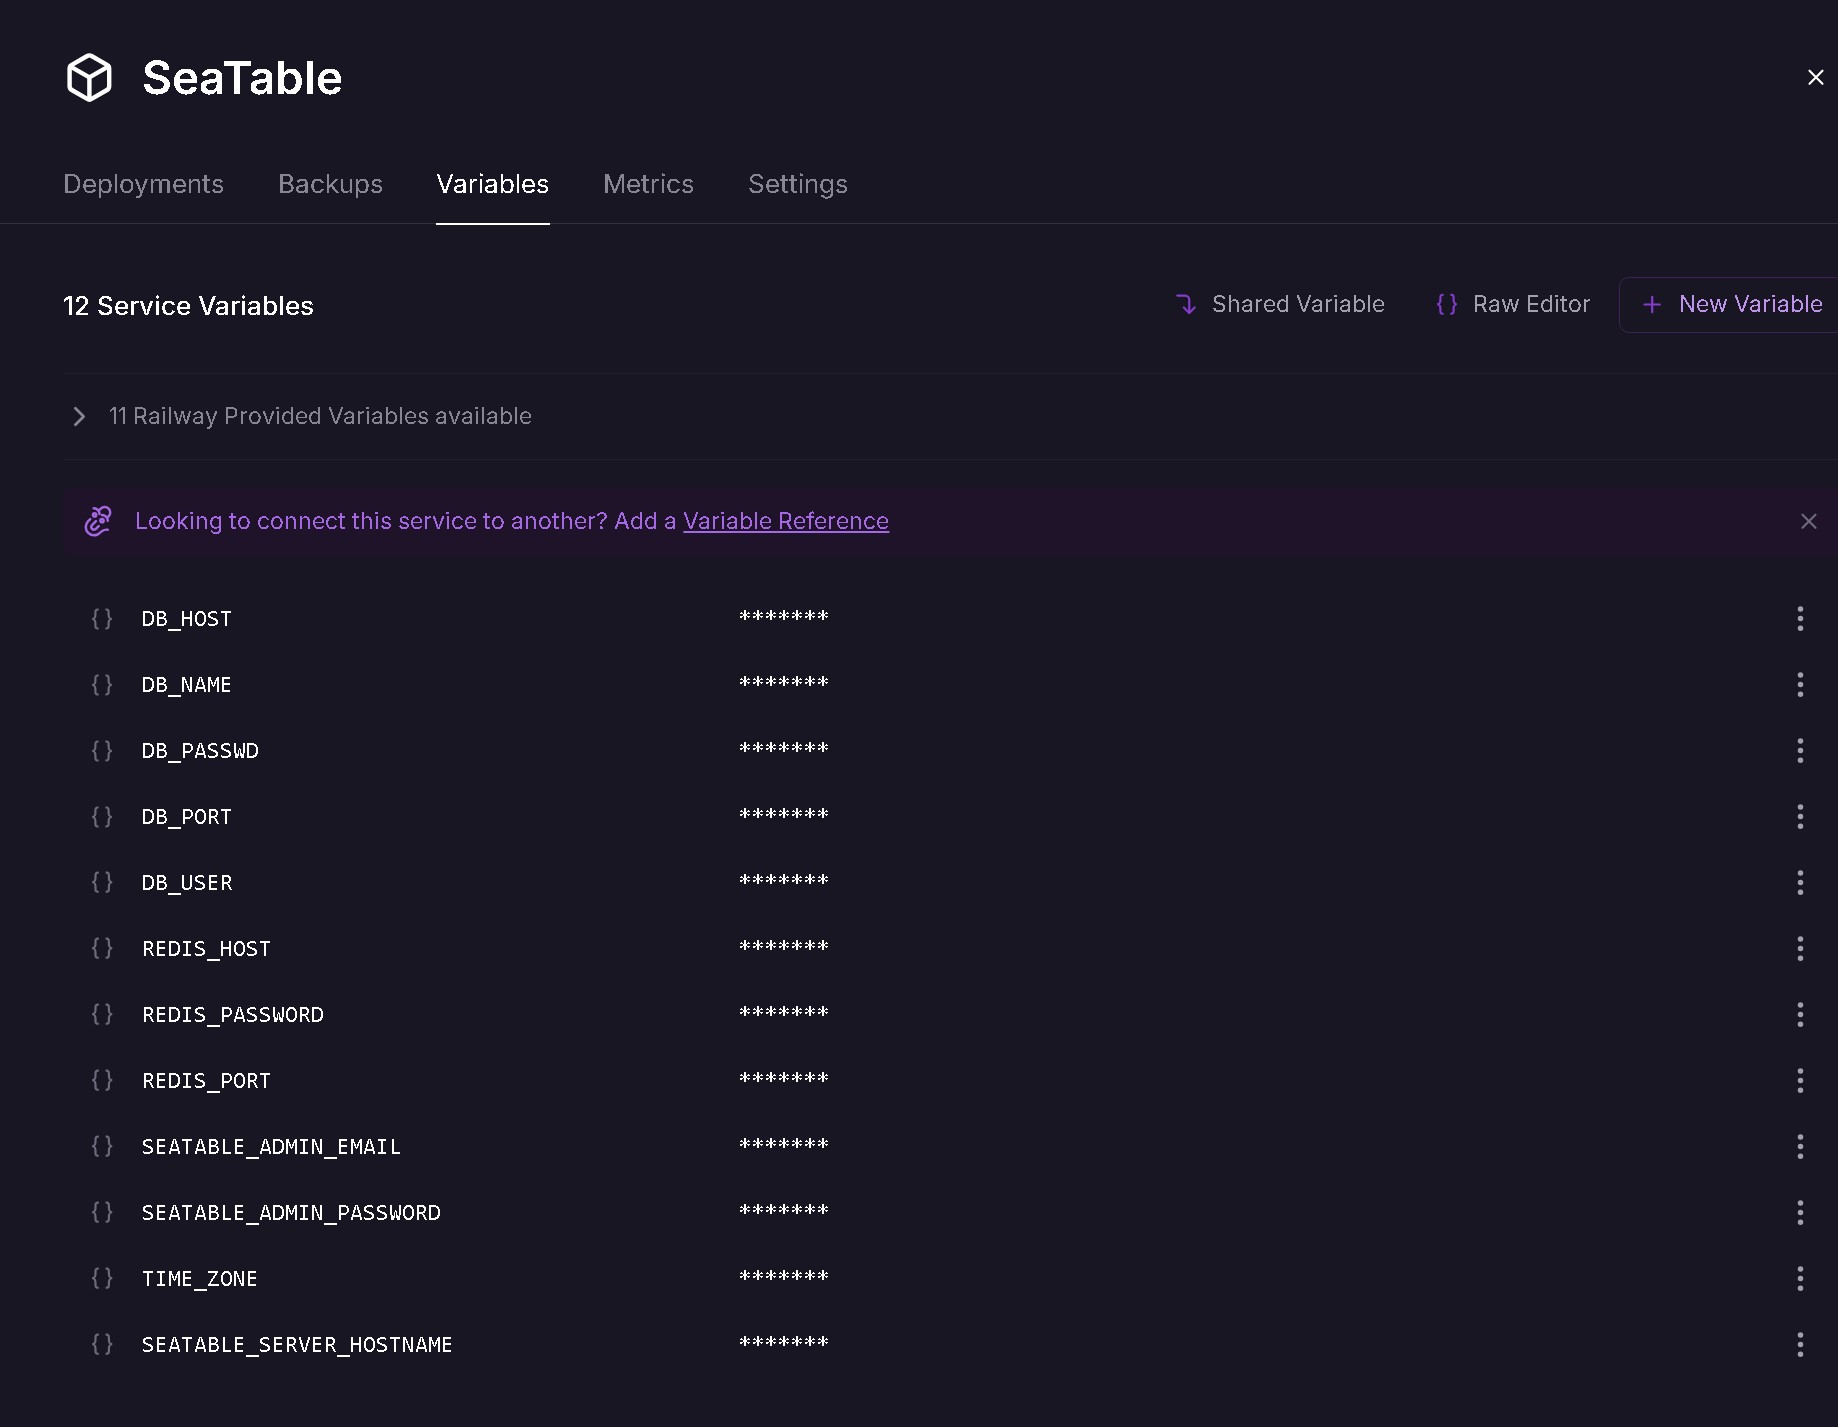The image size is (1838, 1427).
Task: Open options menu for TIME_ZONE
Action: click(x=1800, y=1278)
